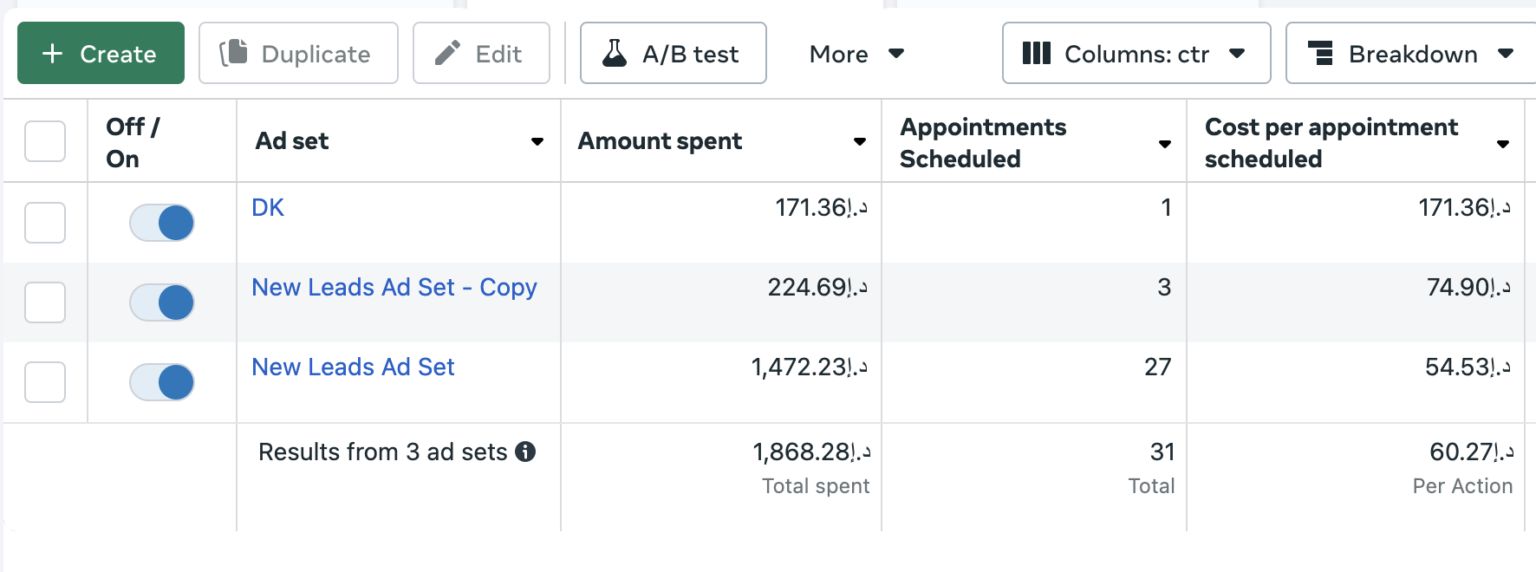Expand the Amount spent column arrow

click(x=859, y=142)
